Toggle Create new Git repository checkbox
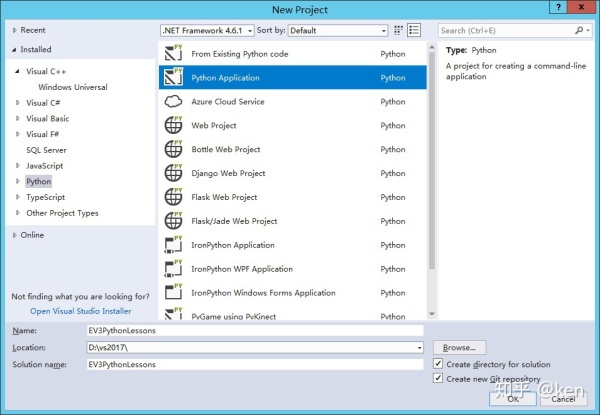Screen dimensions: 600x415 pyautogui.click(x=438, y=378)
